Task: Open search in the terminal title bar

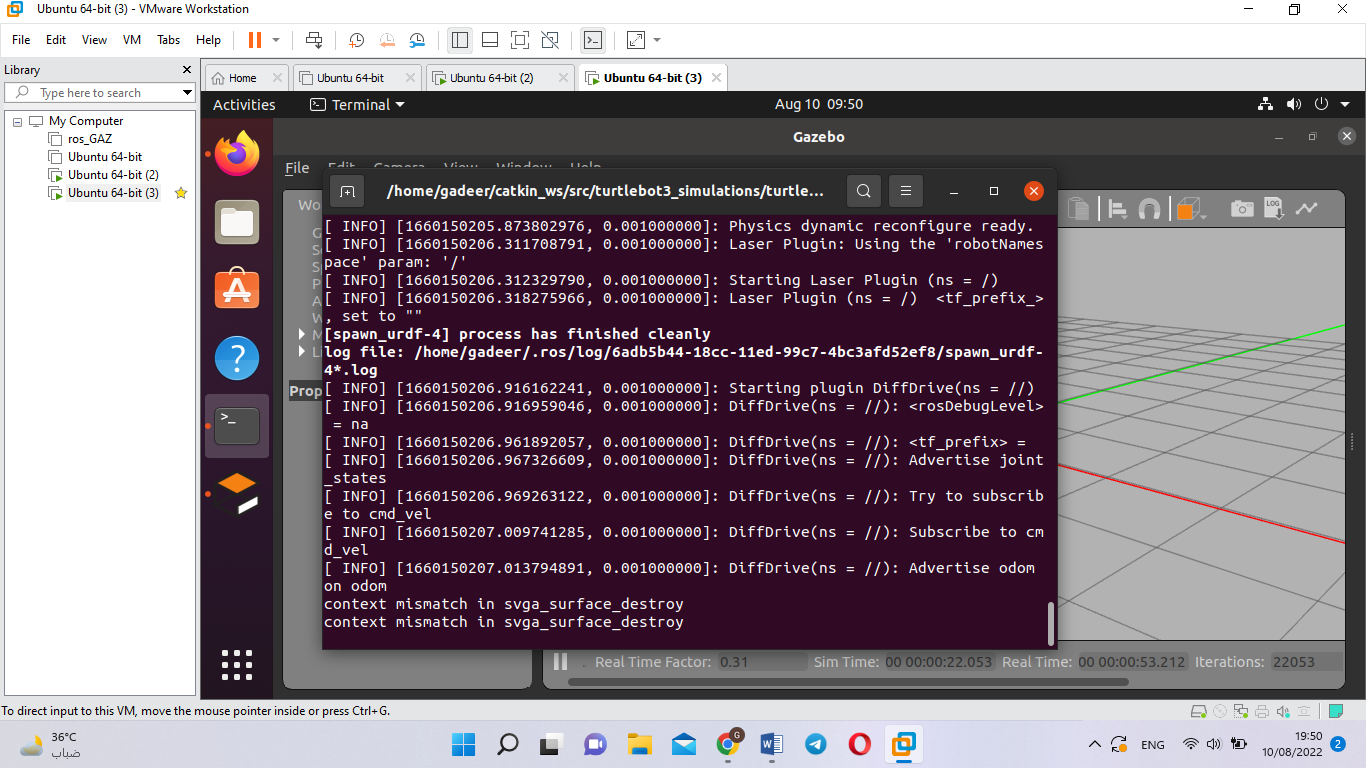Action: (x=863, y=190)
